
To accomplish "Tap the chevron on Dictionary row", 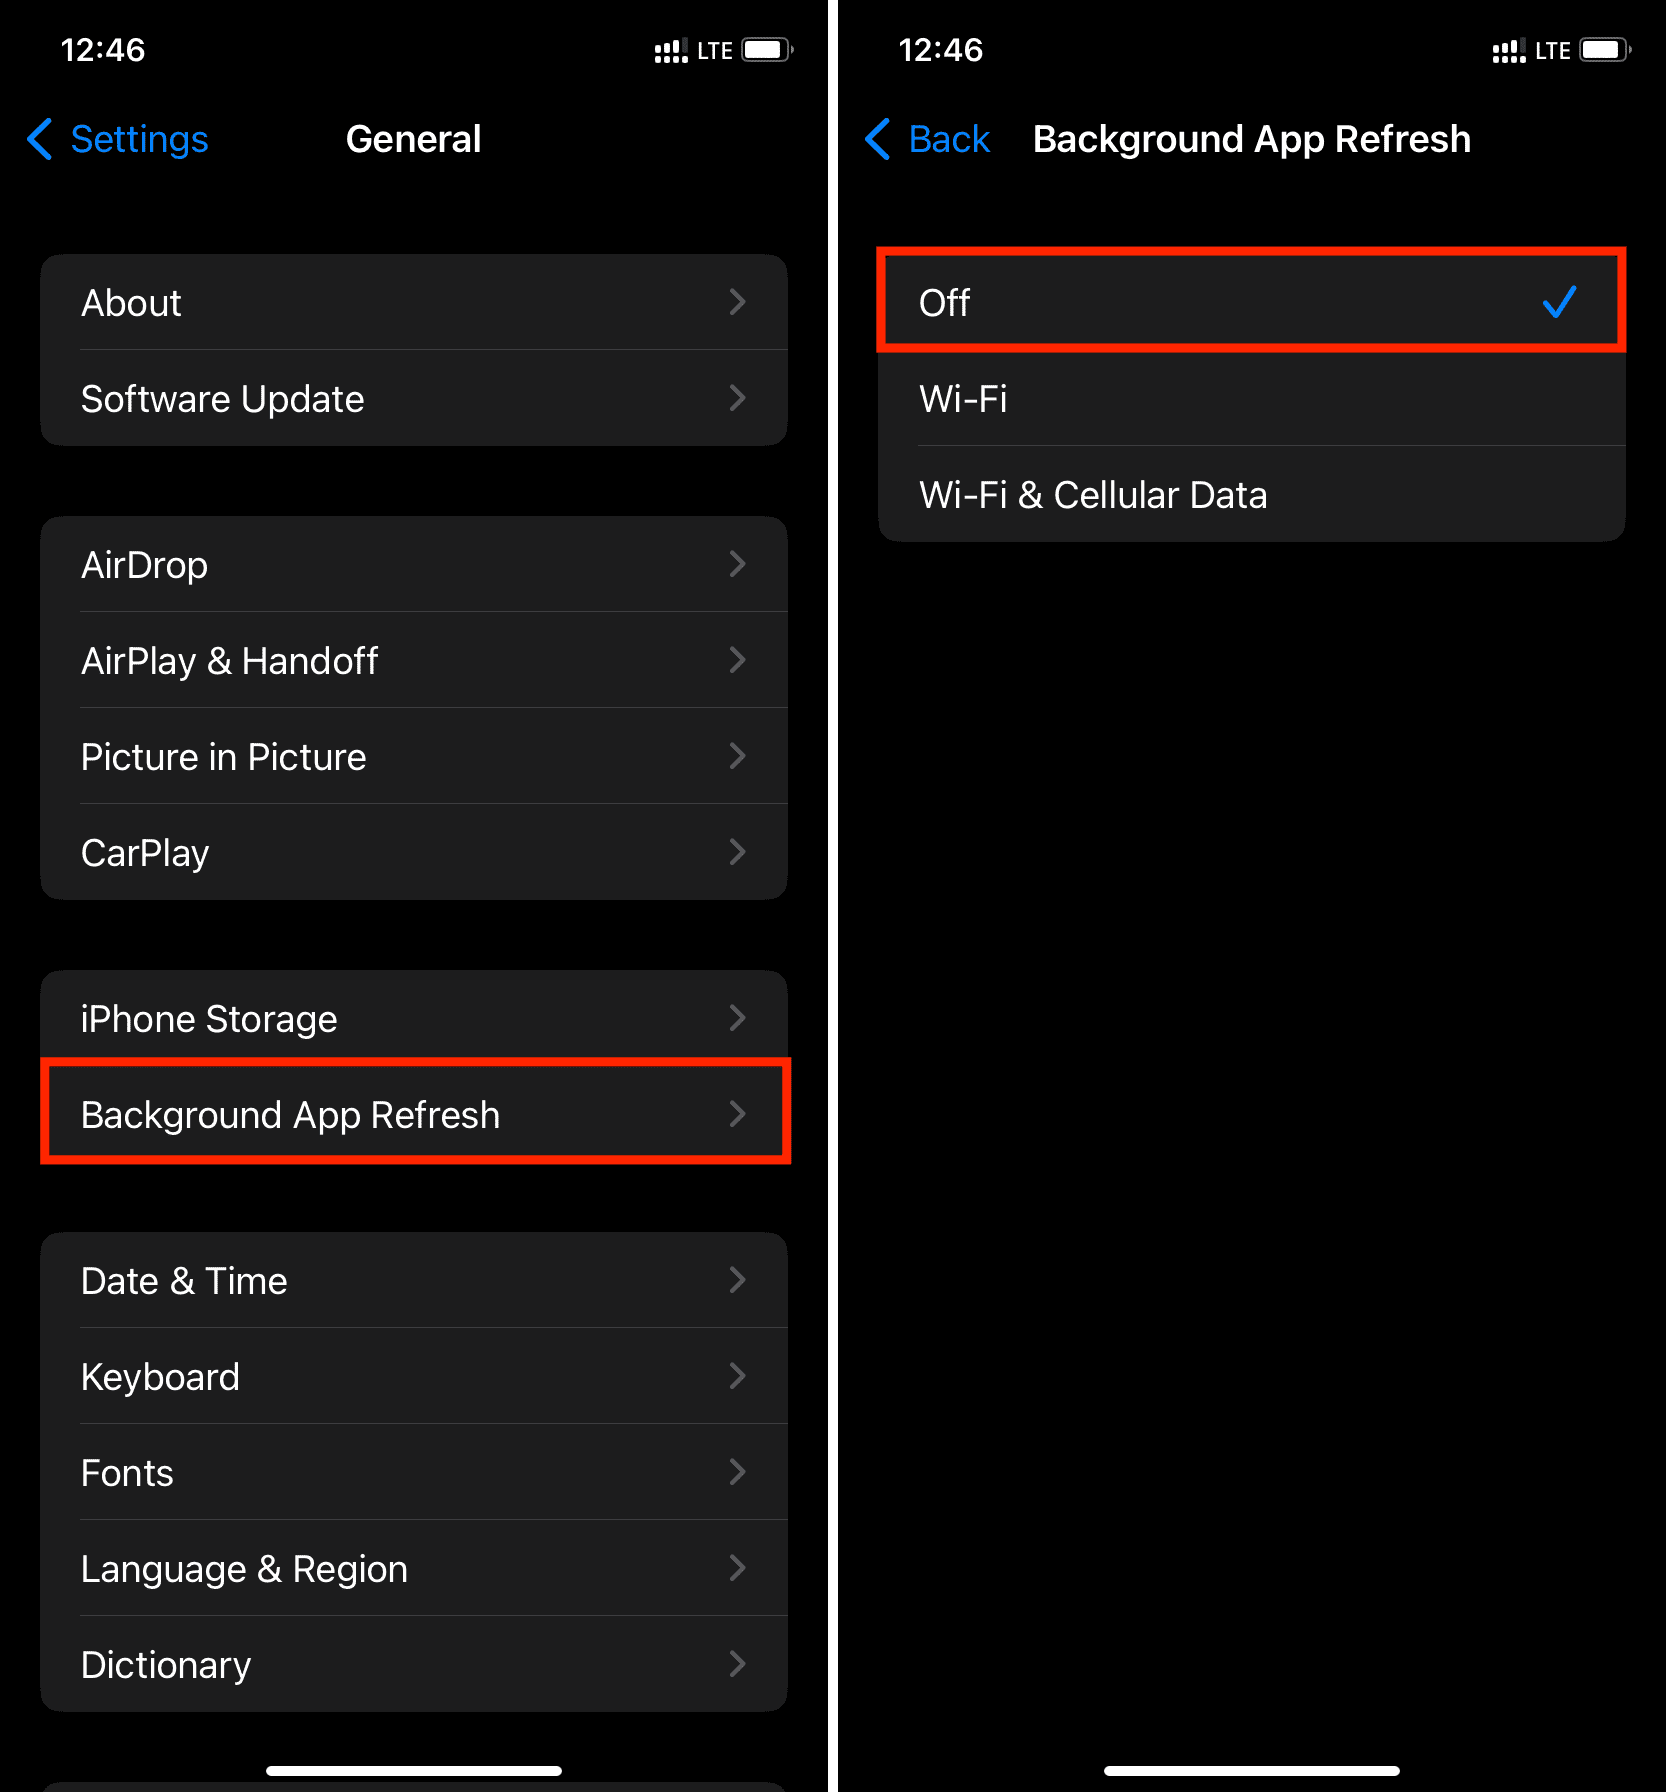I will coord(738,1664).
